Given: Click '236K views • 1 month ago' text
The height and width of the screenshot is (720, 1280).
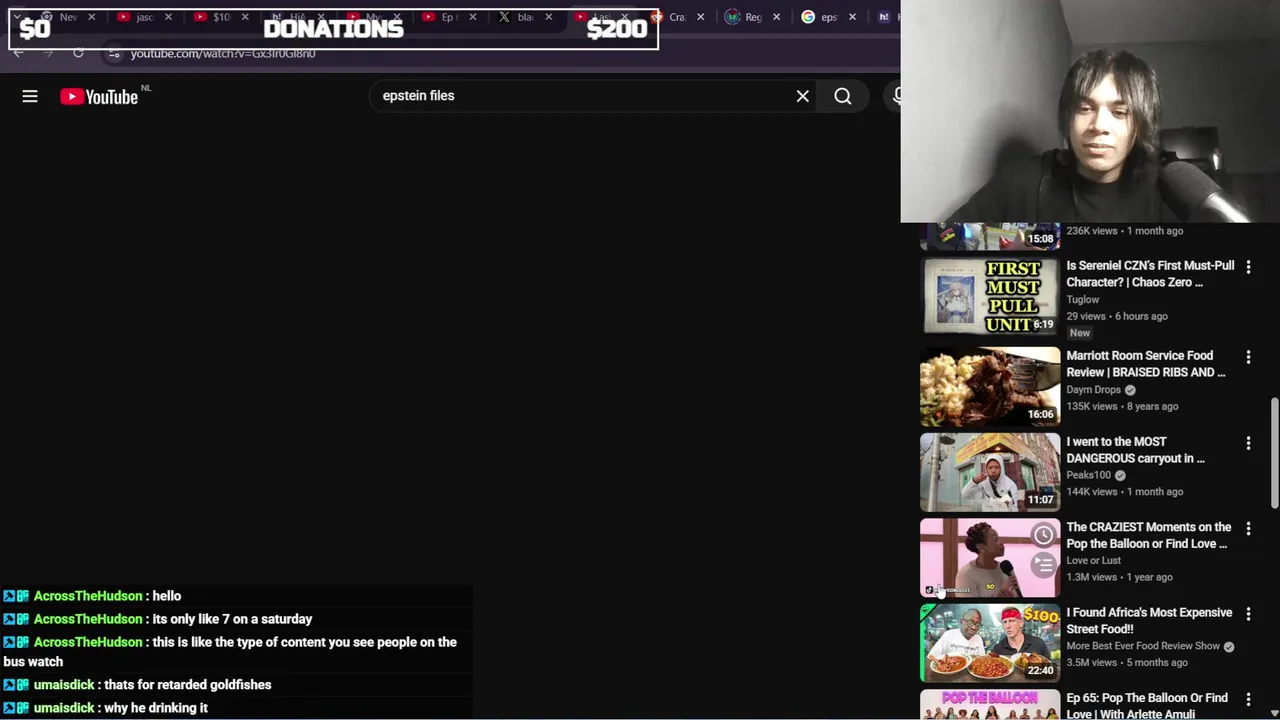Looking at the screenshot, I should click(x=1125, y=231).
